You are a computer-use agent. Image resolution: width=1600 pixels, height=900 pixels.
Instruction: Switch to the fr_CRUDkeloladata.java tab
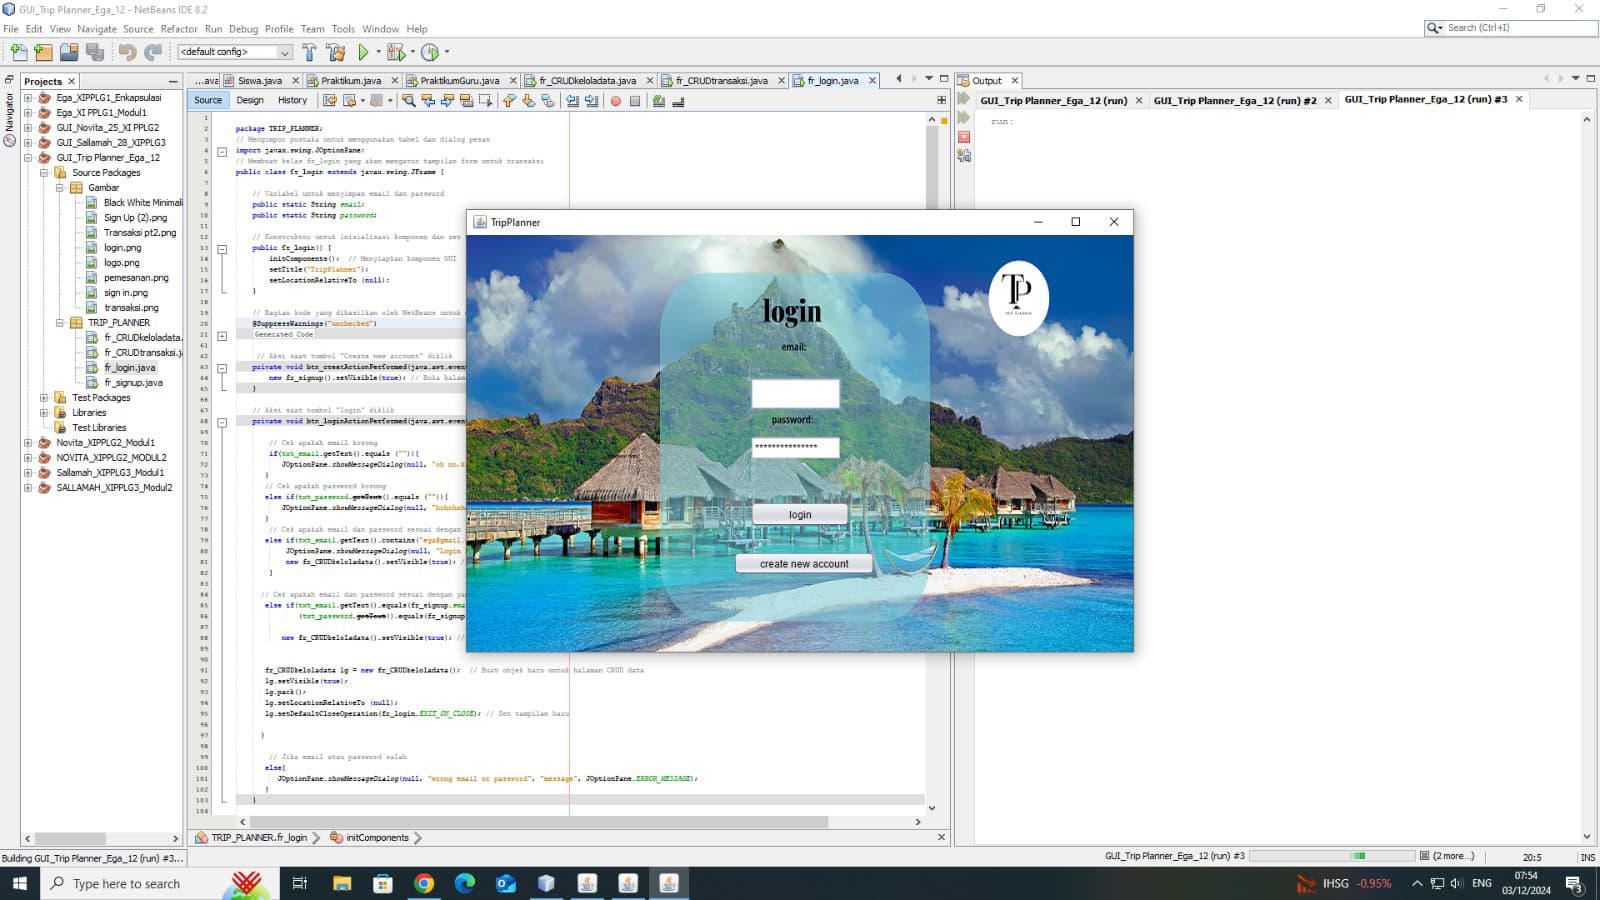click(587, 81)
